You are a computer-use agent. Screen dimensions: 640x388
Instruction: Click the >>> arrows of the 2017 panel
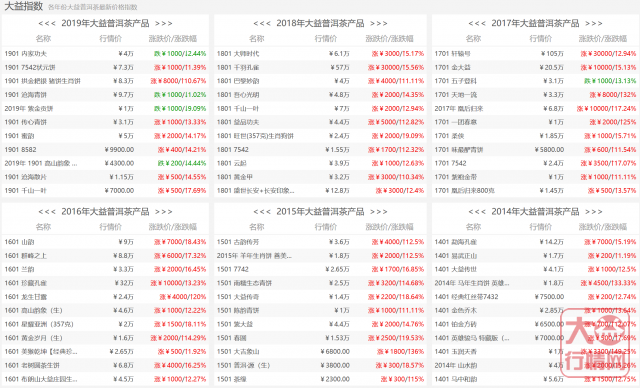(594, 24)
